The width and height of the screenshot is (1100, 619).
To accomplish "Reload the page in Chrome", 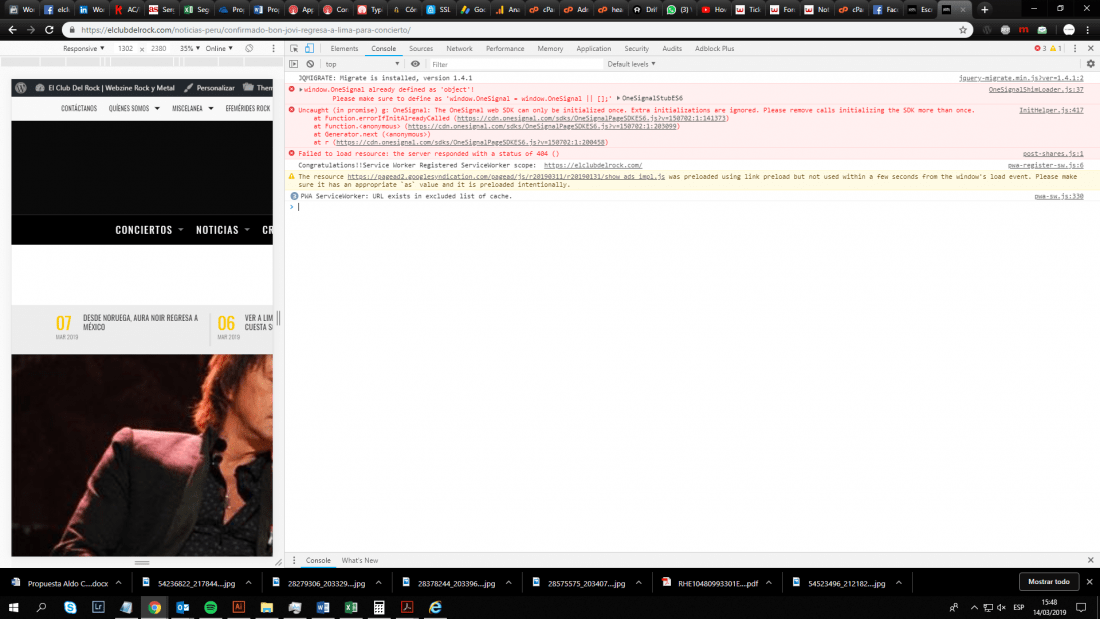I will [49, 30].
